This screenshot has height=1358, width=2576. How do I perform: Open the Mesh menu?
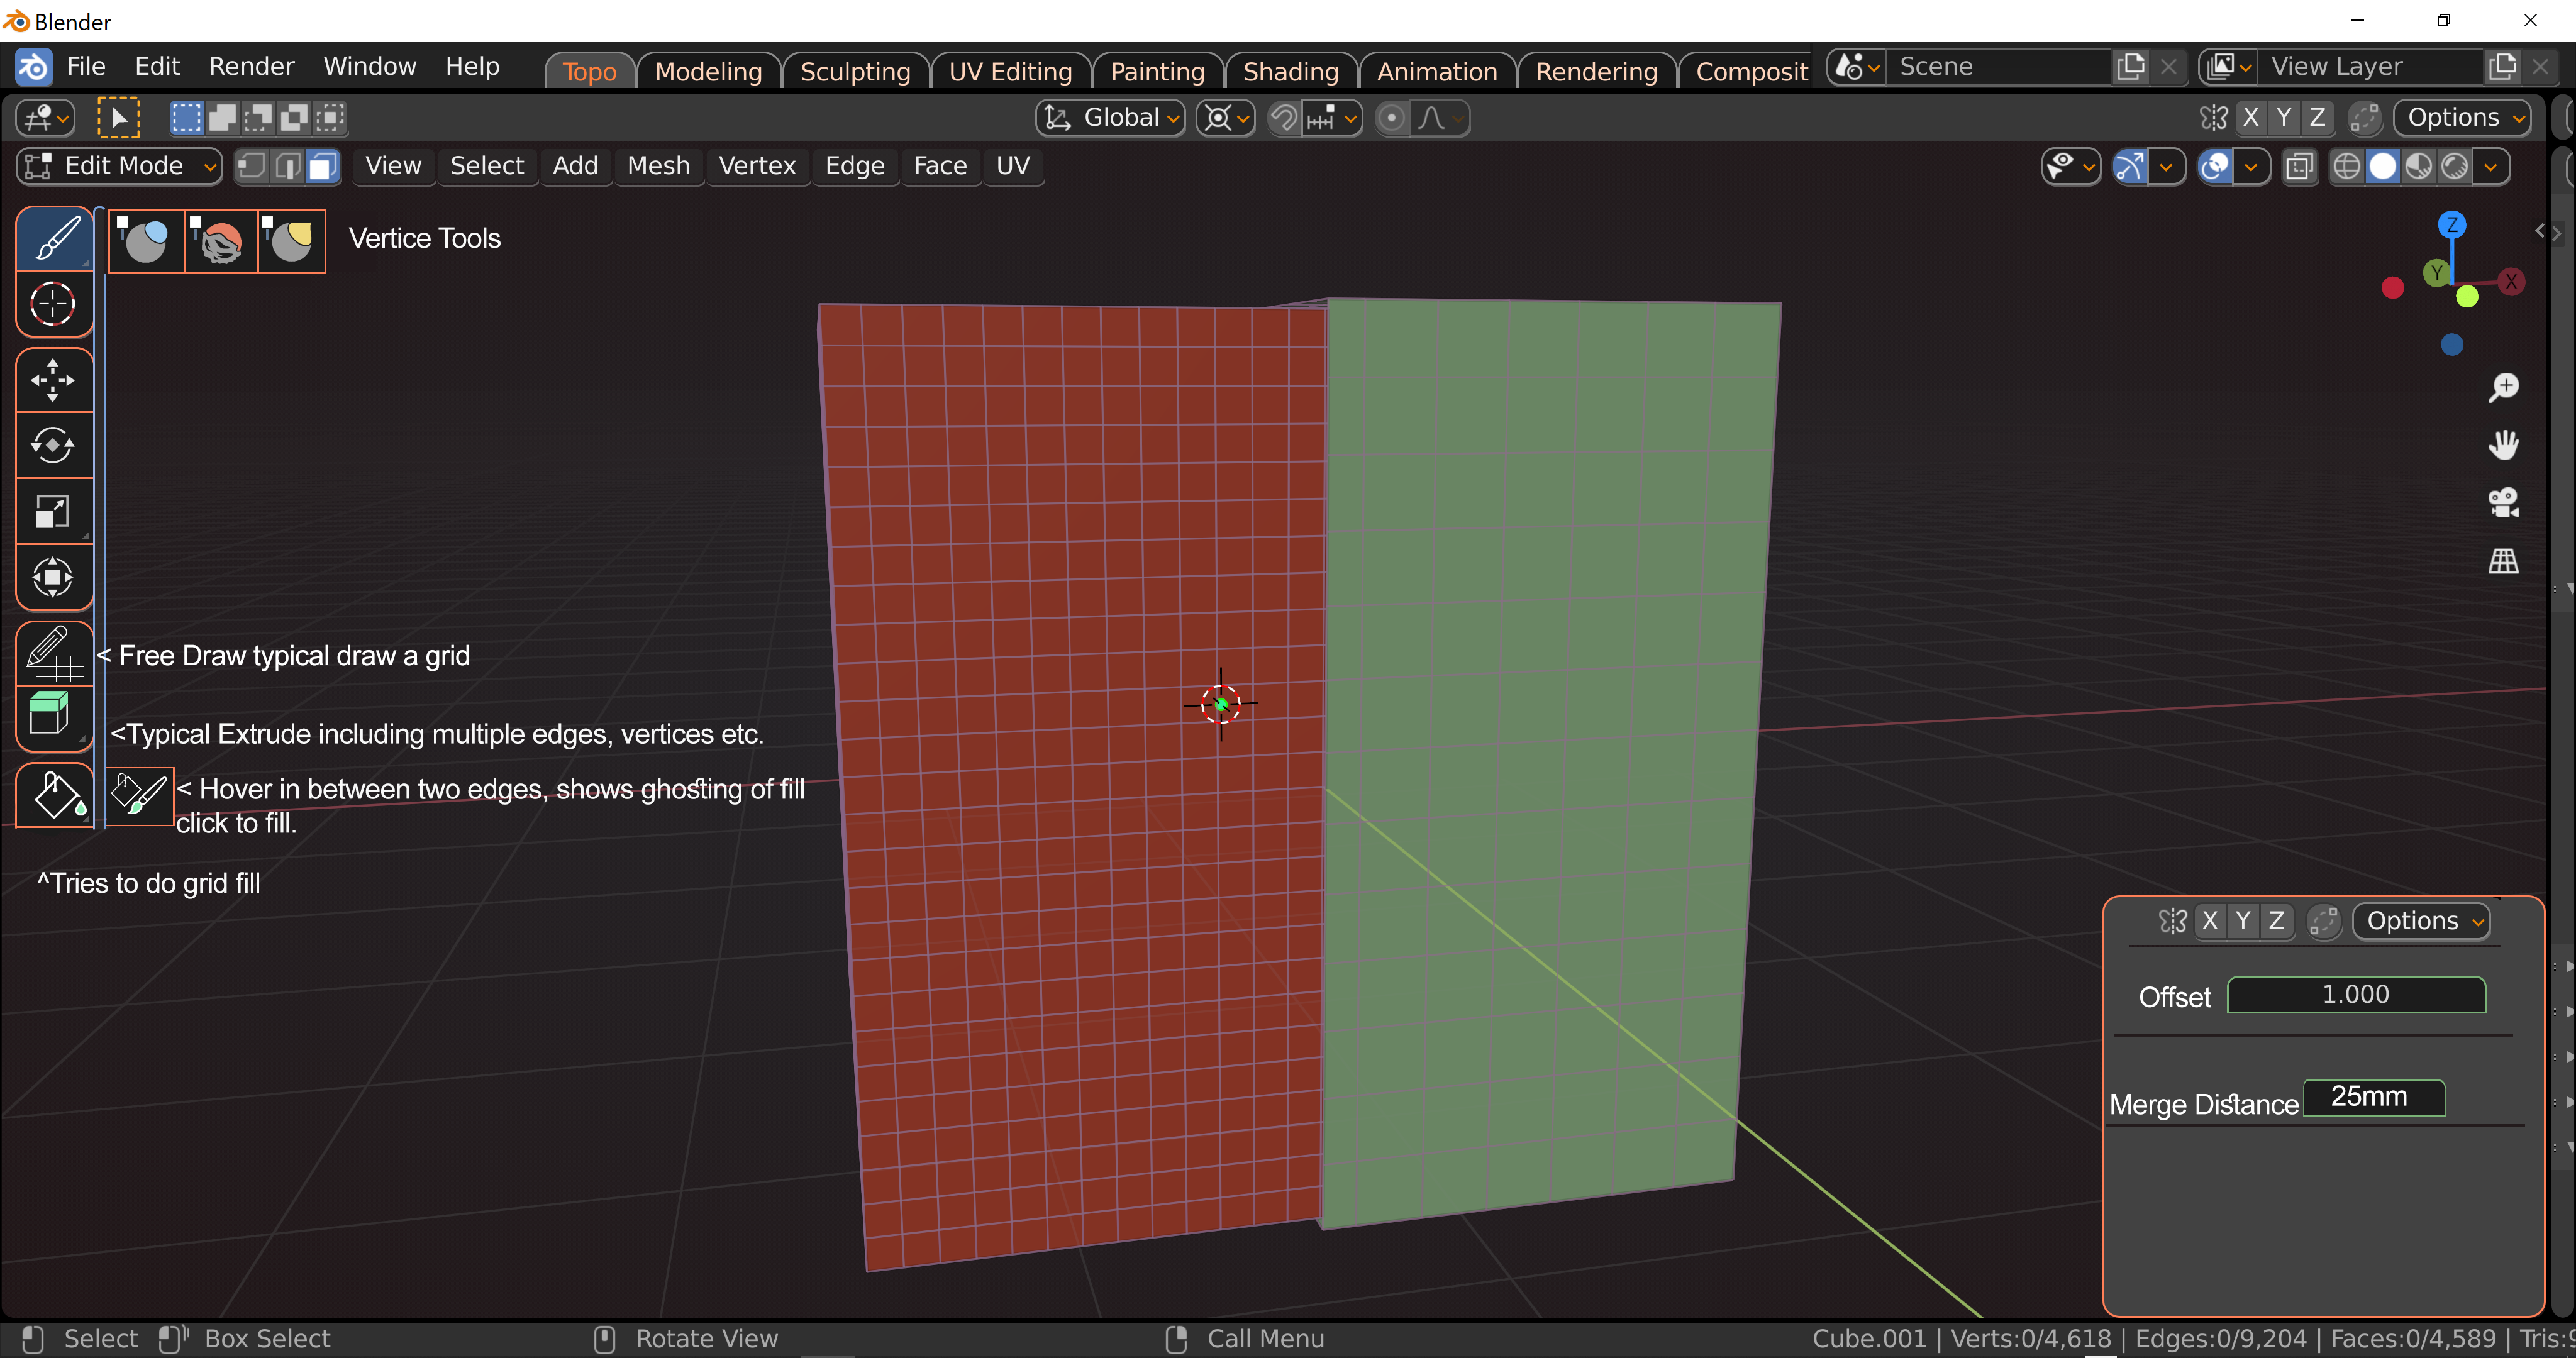click(x=658, y=166)
